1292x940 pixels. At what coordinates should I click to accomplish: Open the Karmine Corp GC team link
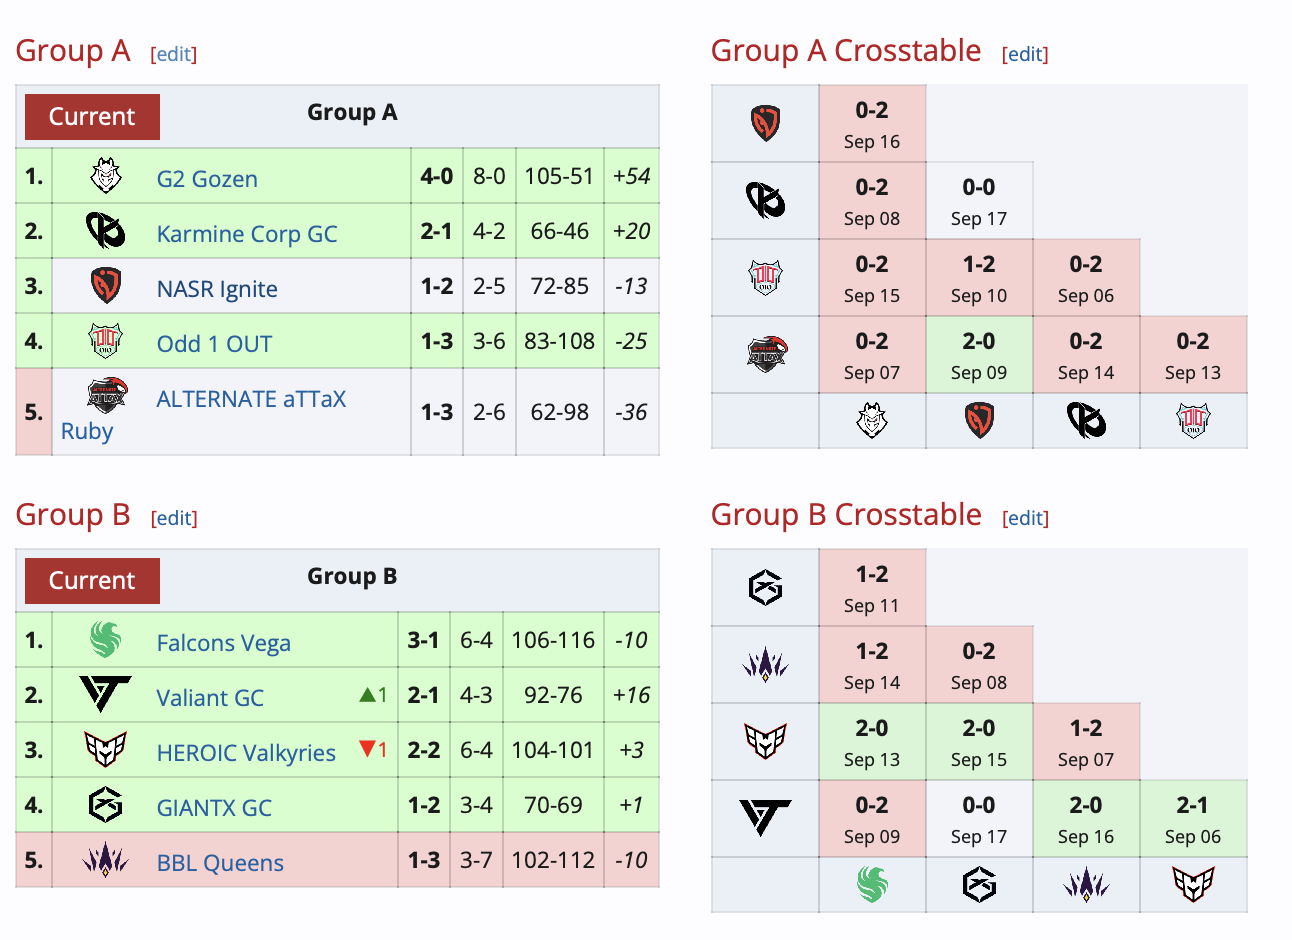(x=247, y=234)
